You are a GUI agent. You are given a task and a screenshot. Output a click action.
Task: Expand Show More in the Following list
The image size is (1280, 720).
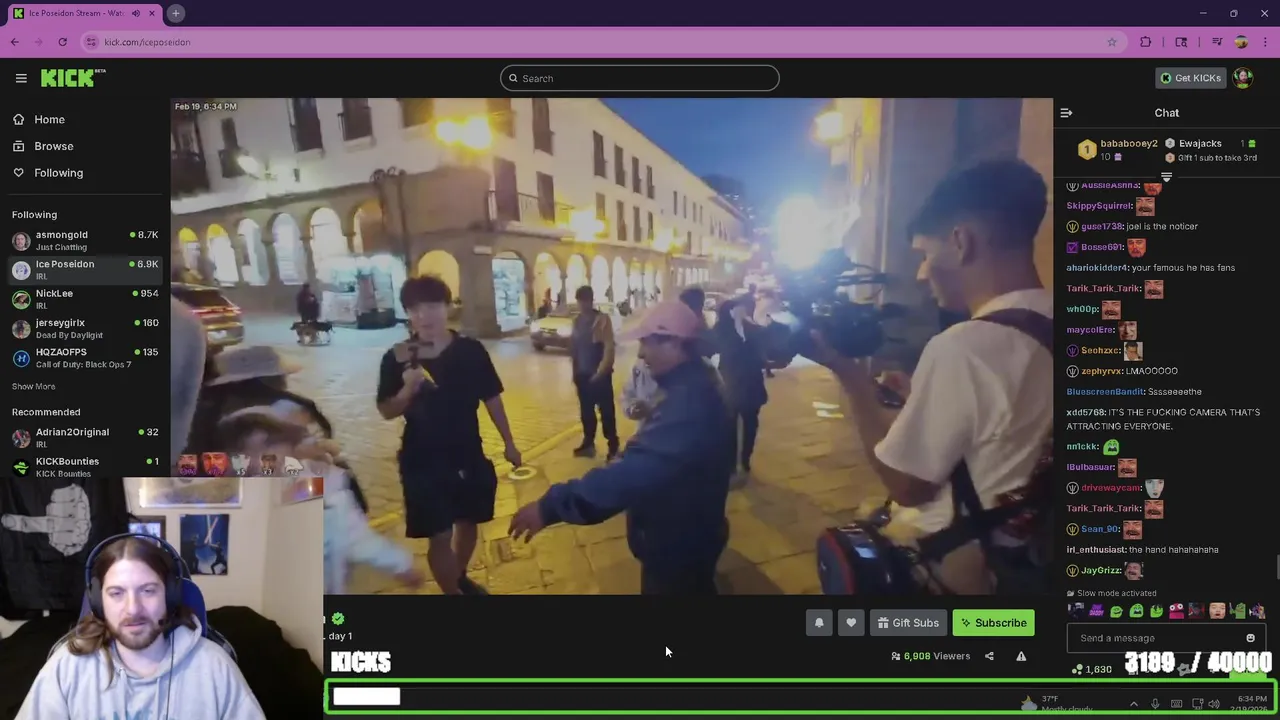pyautogui.click(x=34, y=386)
